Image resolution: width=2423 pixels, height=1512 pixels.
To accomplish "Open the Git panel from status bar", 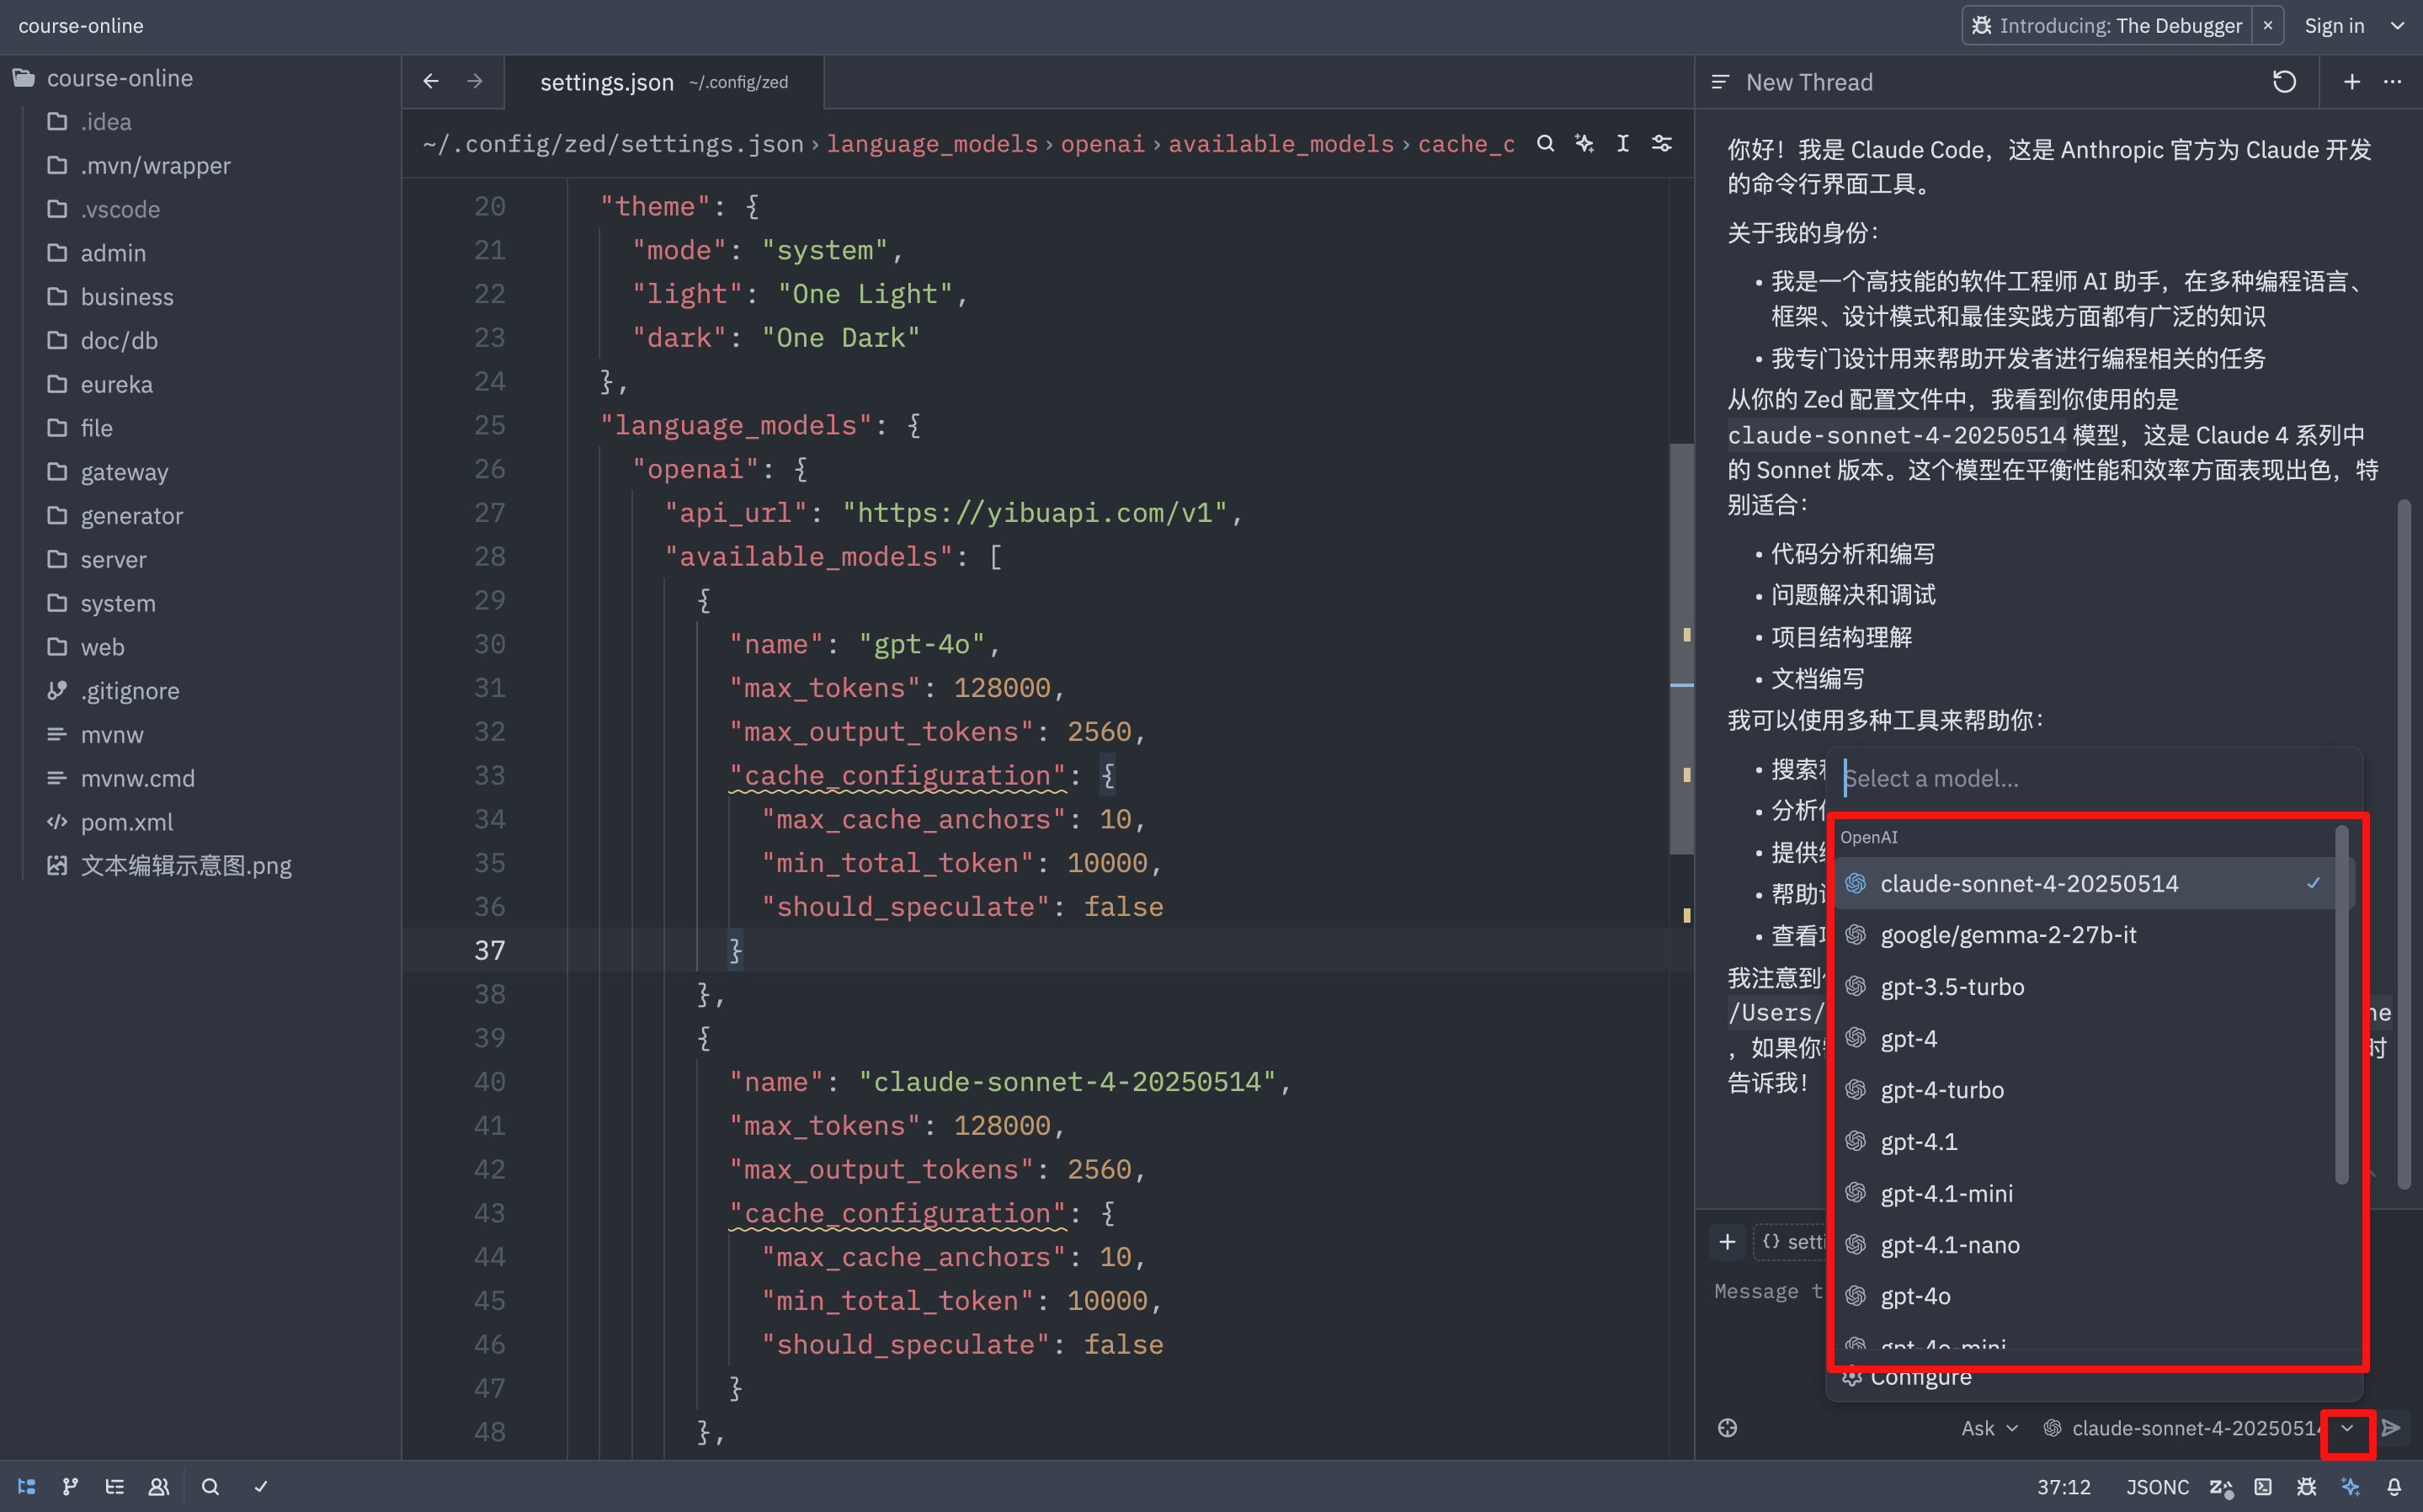I will click(x=70, y=1486).
